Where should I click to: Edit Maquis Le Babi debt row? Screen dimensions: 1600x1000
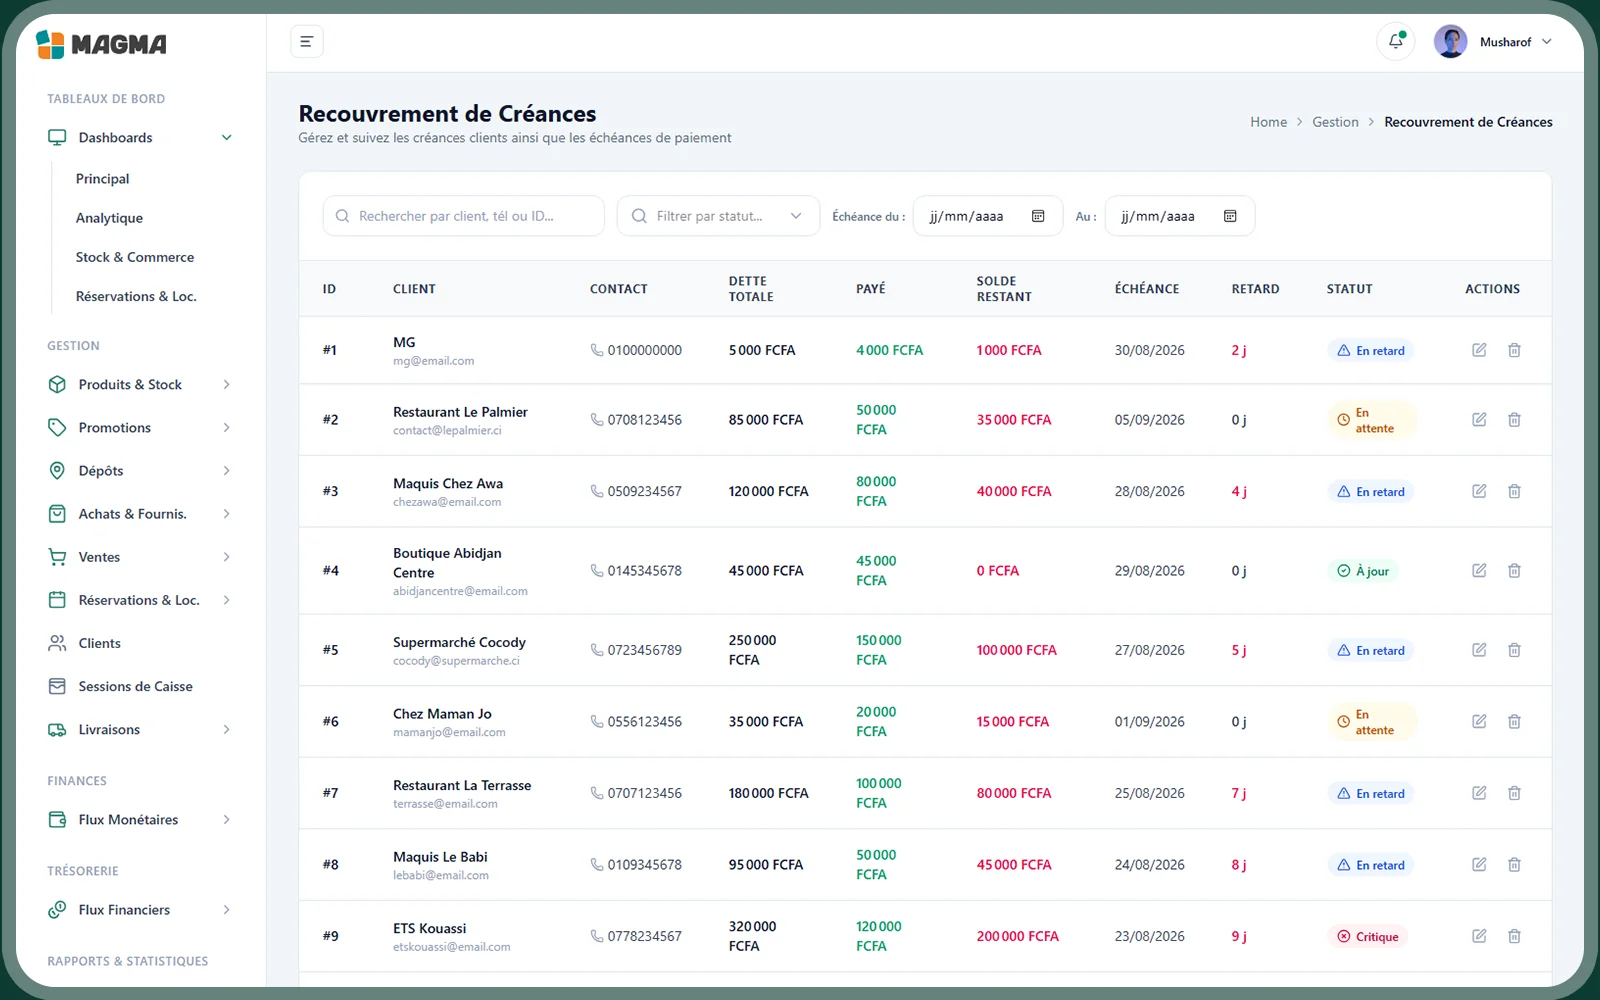(x=1479, y=865)
